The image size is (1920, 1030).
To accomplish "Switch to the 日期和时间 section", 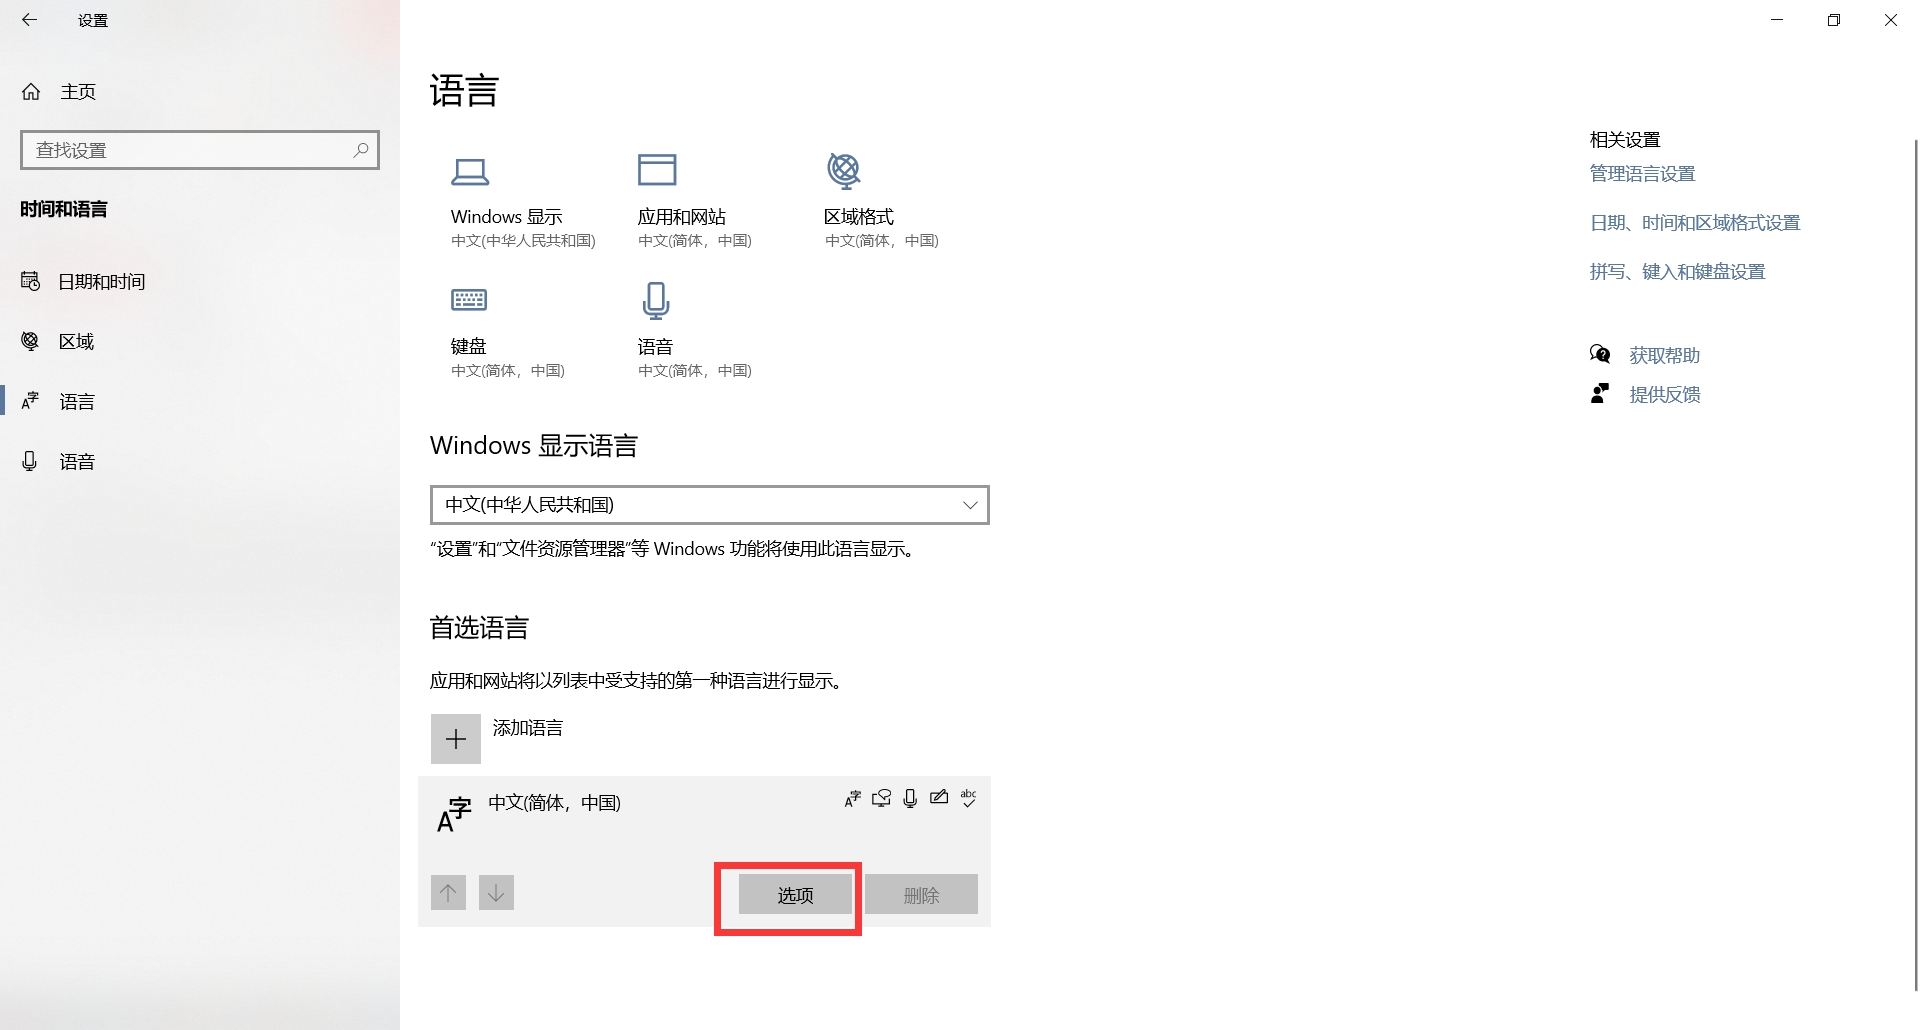I will coord(103,281).
